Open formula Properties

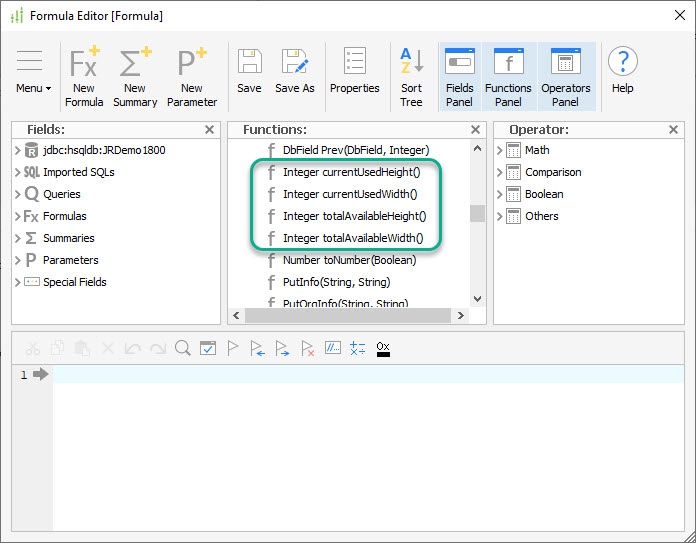click(x=354, y=71)
